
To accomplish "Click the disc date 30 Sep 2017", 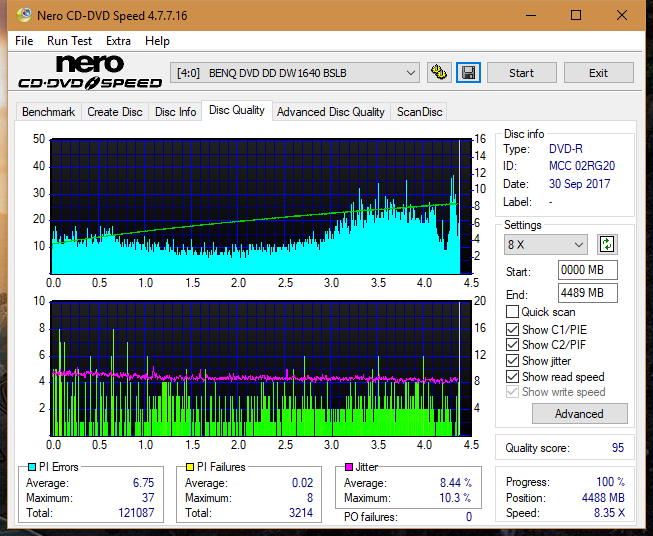I will [579, 184].
